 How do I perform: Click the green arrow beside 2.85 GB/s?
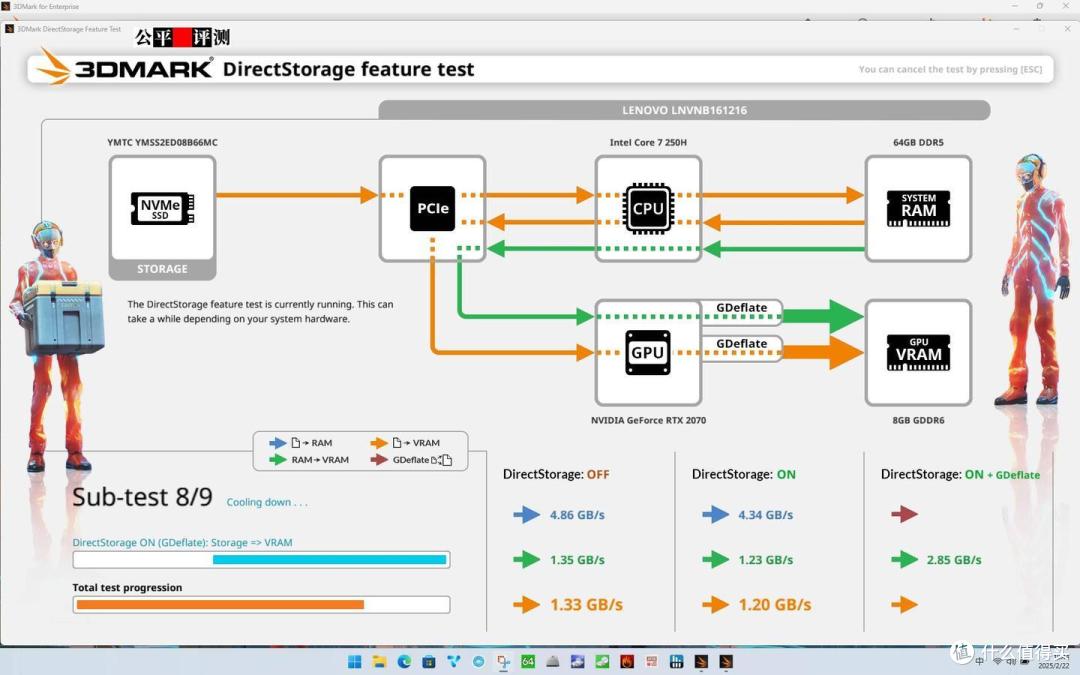pos(904,559)
